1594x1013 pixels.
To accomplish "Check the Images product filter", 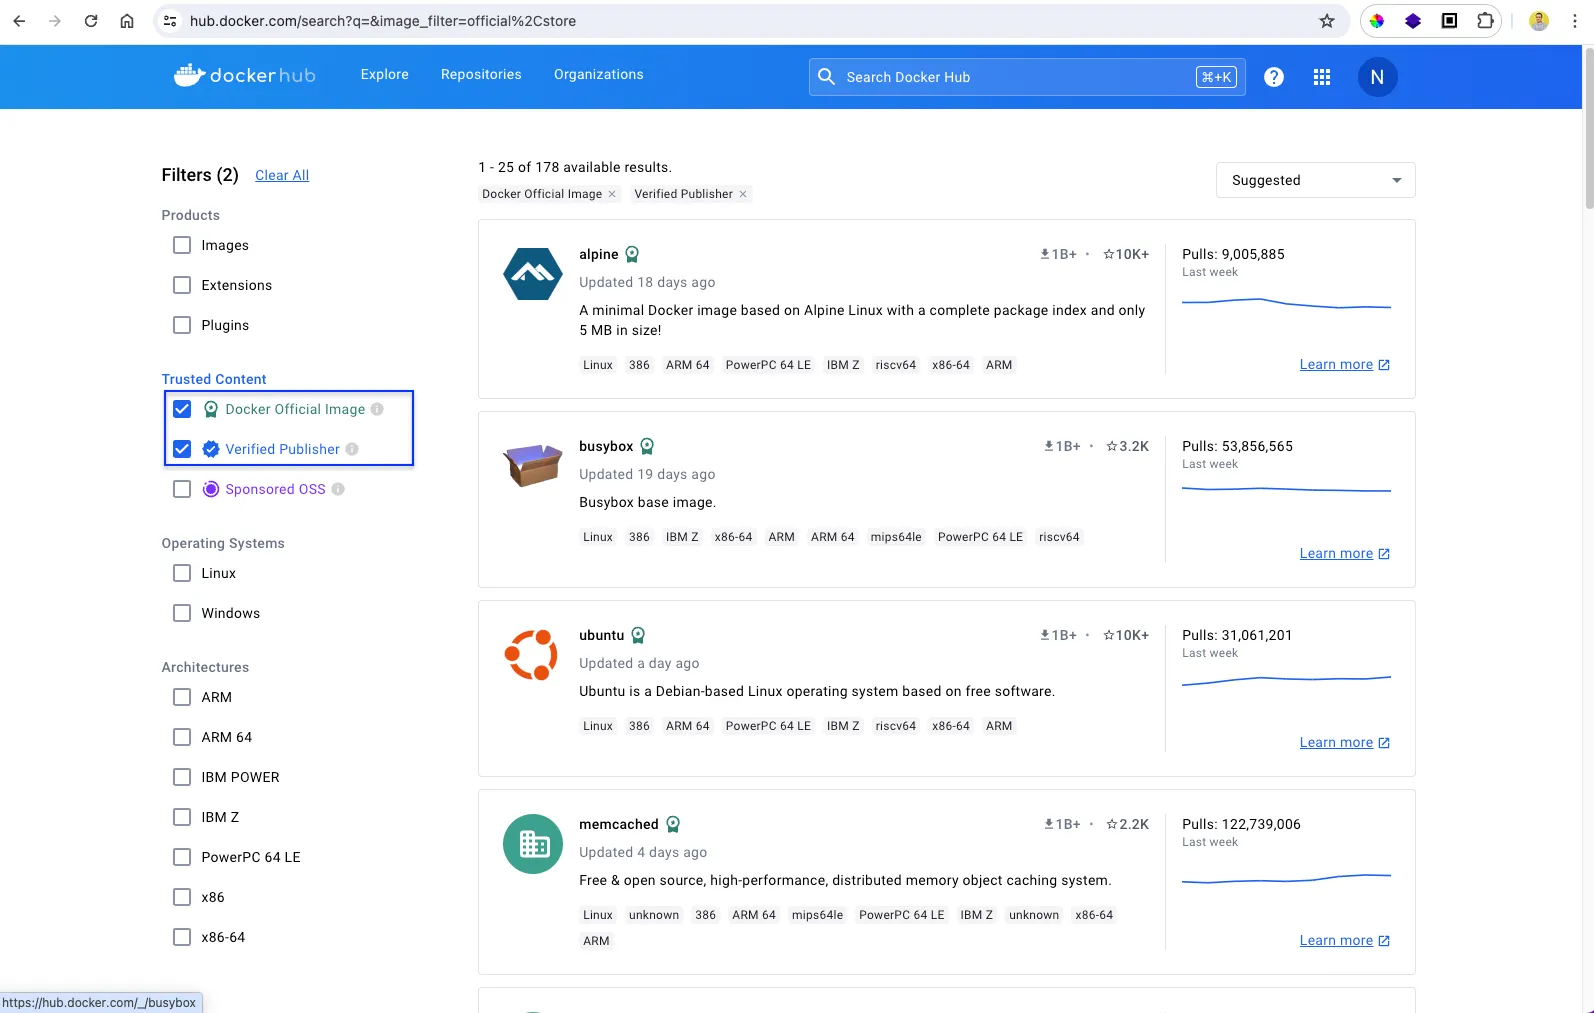I will (x=182, y=245).
